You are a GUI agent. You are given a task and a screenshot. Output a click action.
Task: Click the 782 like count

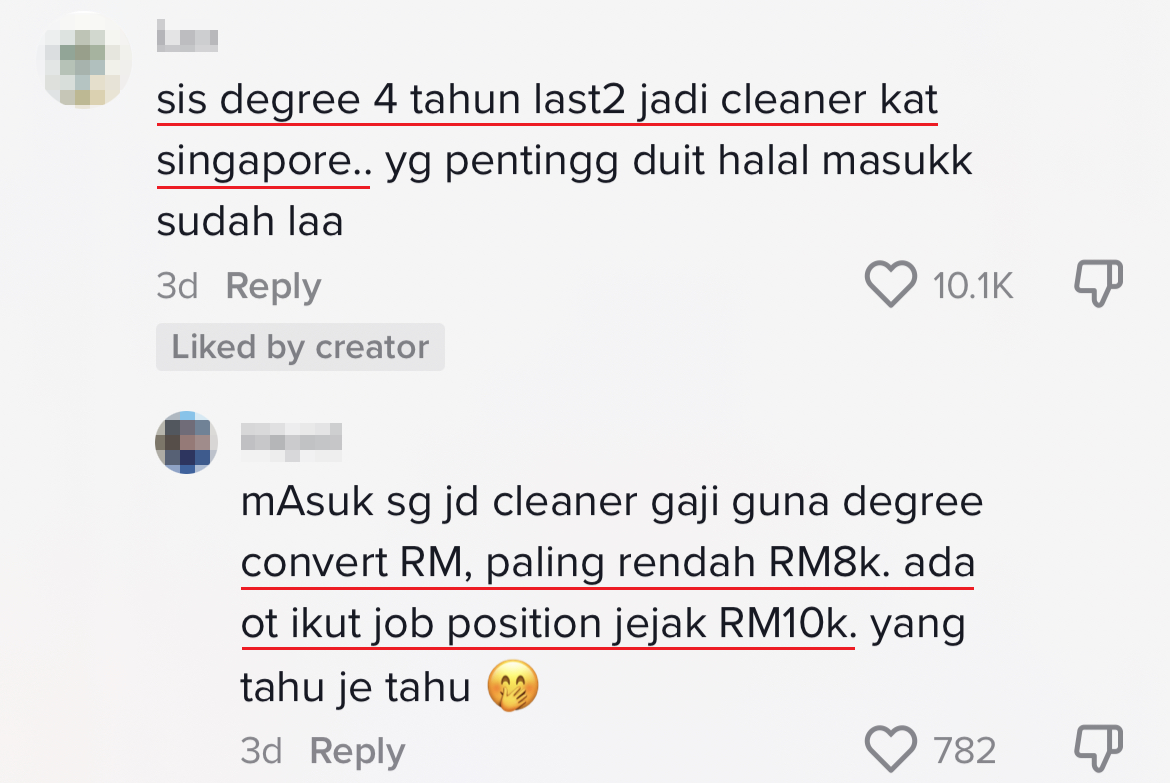tap(965, 750)
